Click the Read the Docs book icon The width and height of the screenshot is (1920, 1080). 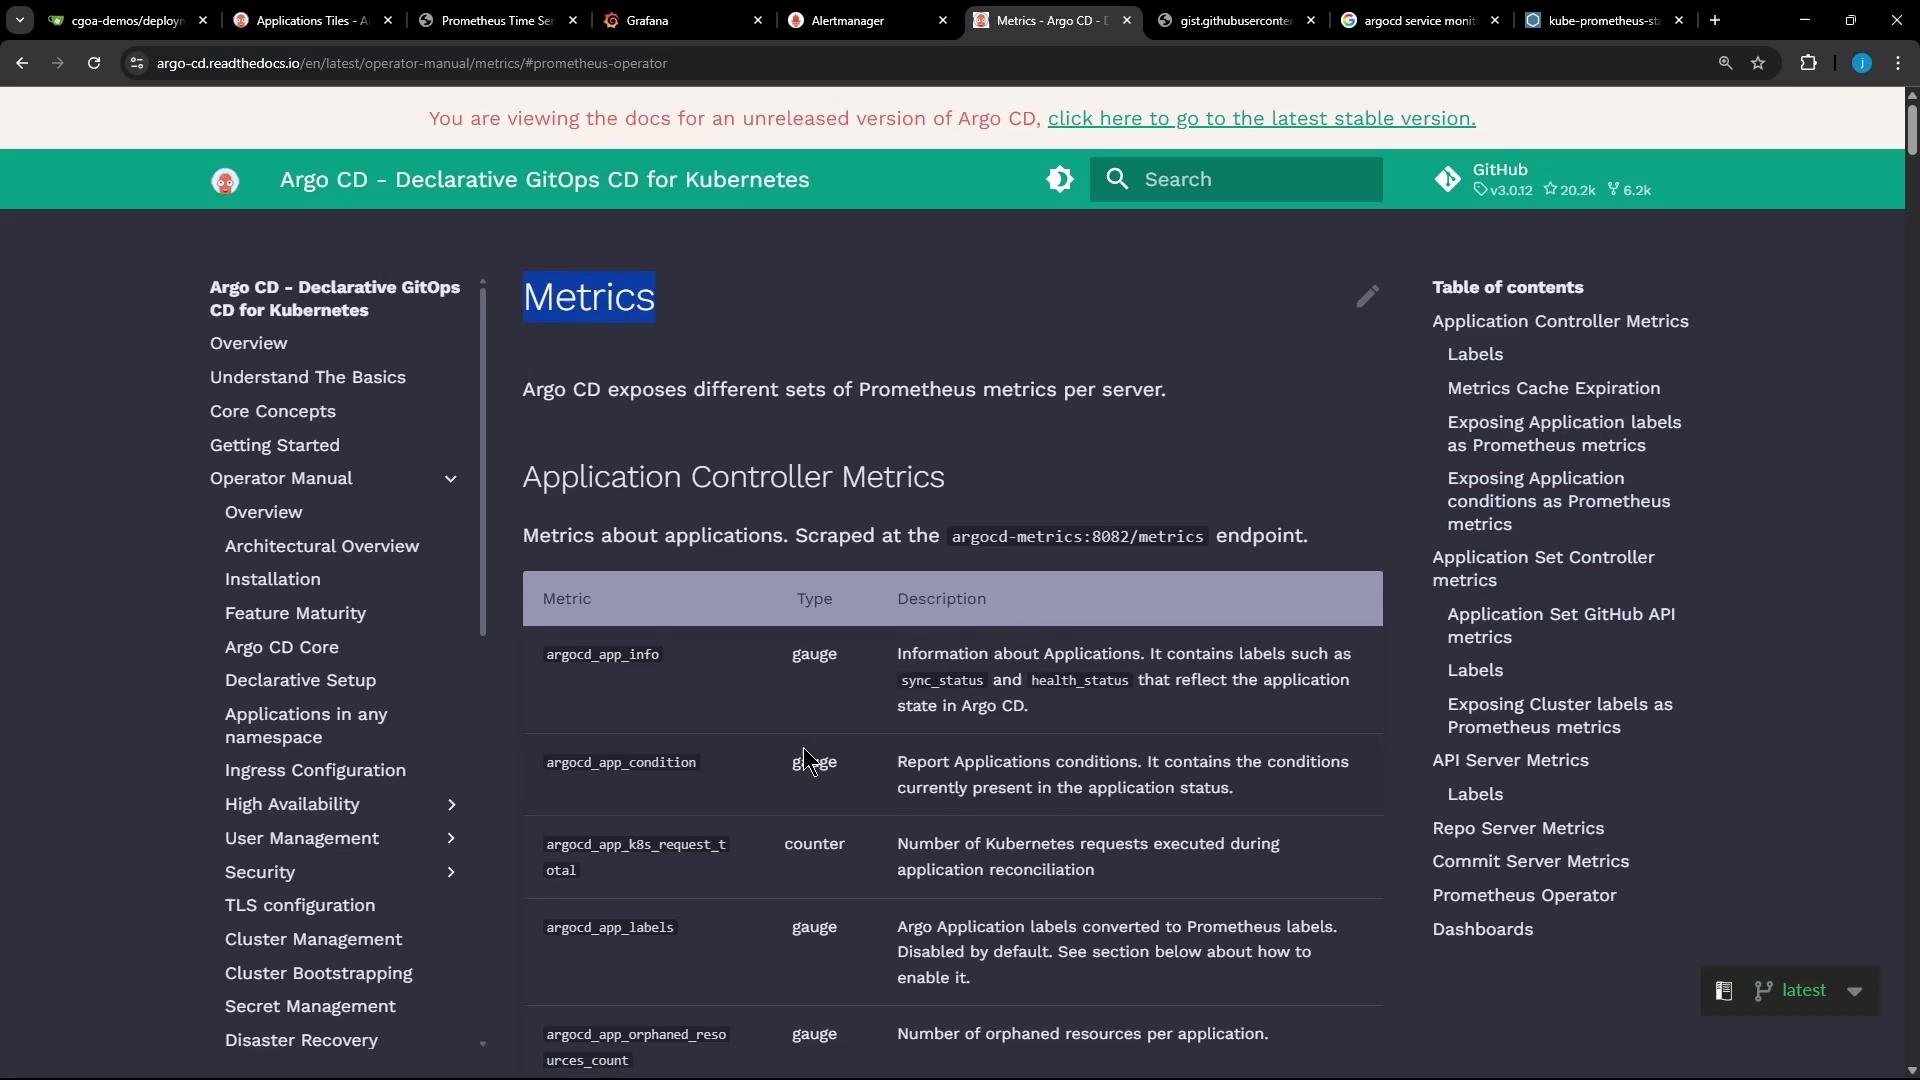coord(1724,991)
